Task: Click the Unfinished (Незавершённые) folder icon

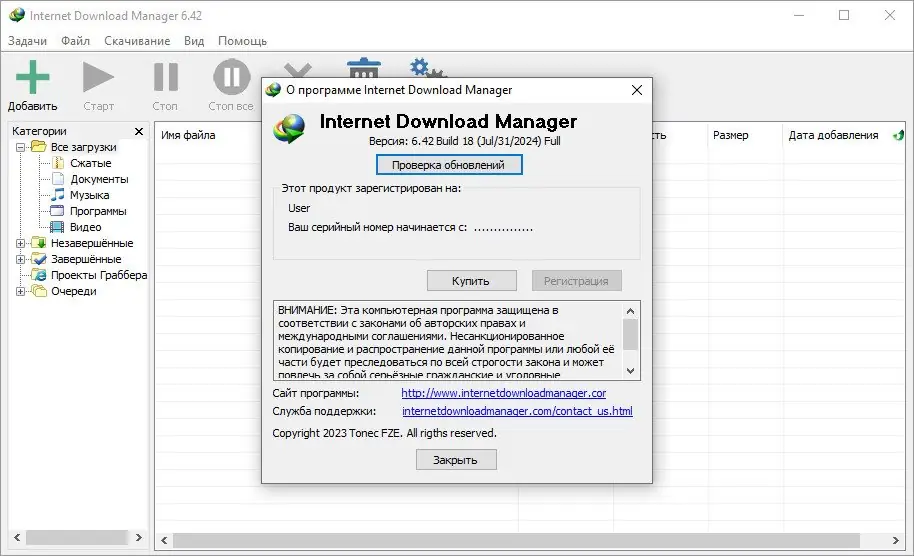Action: pos(38,242)
